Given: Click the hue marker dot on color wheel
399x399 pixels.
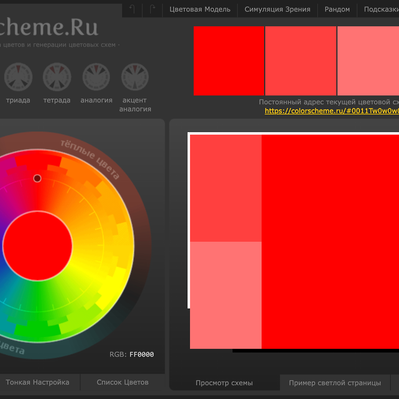Looking at the screenshot, I should [x=37, y=178].
